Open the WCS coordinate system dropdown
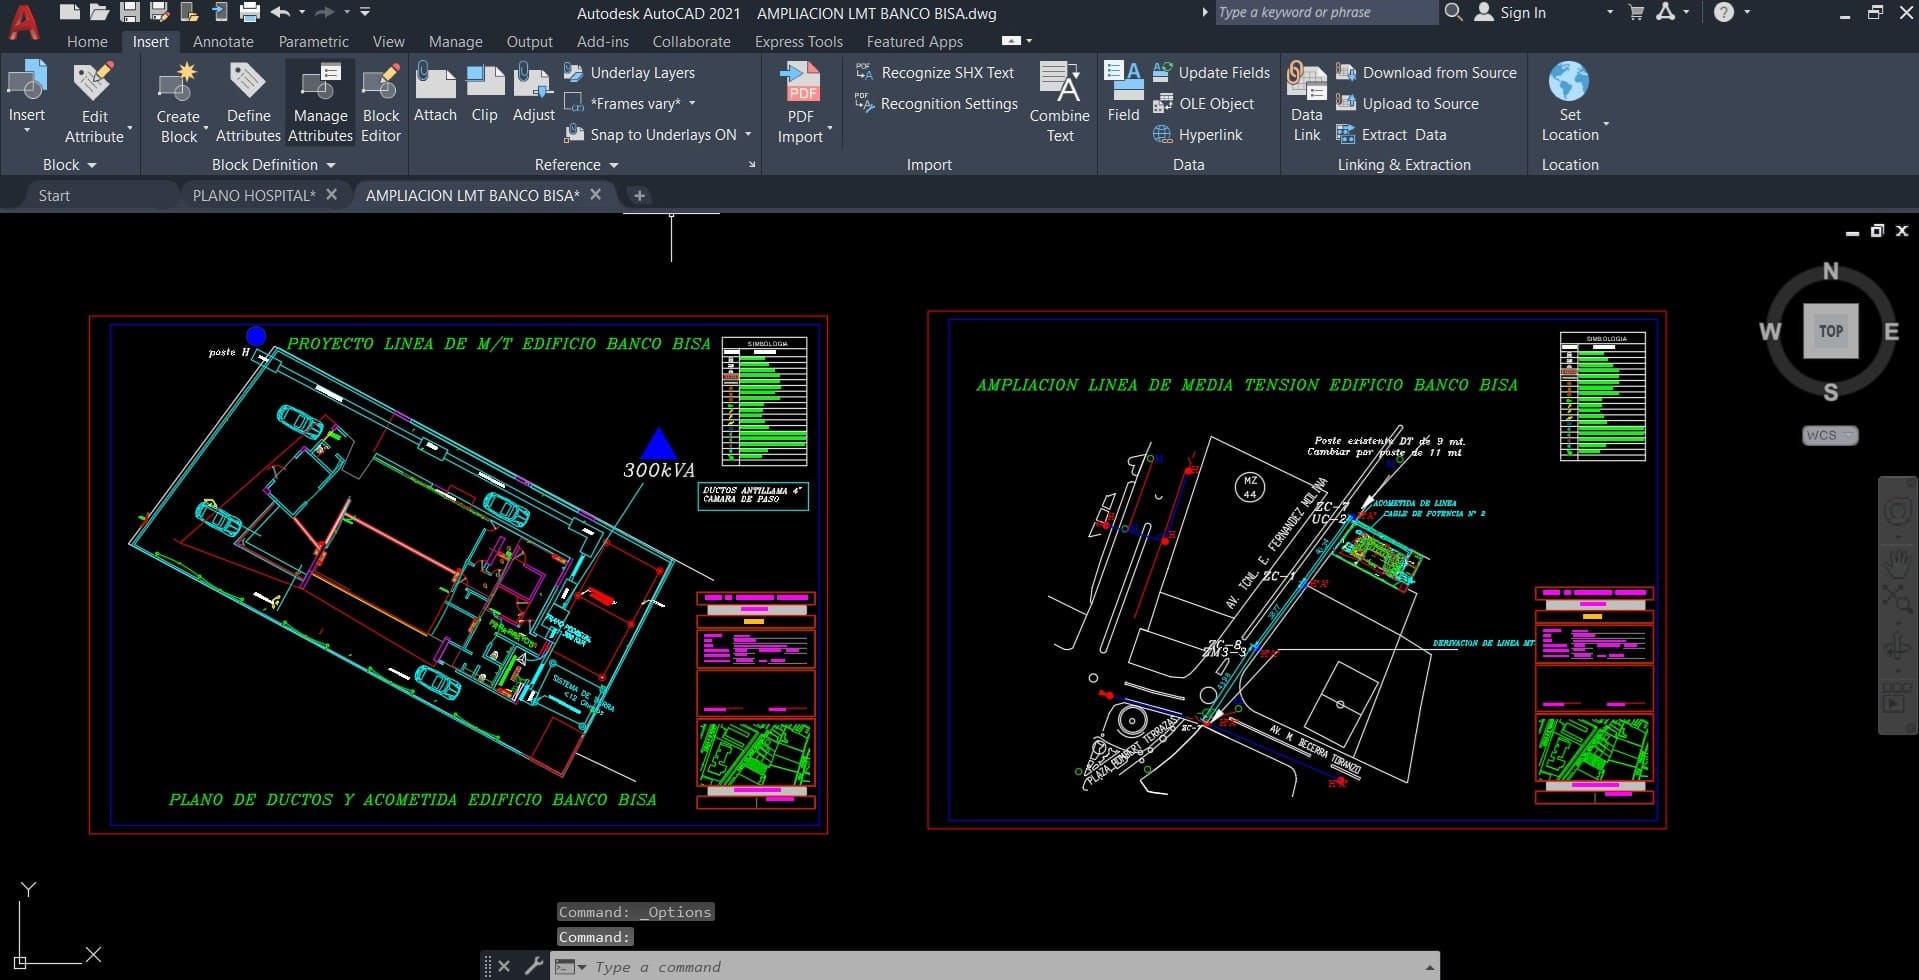The height and width of the screenshot is (980, 1919). tap(1830, 436)
